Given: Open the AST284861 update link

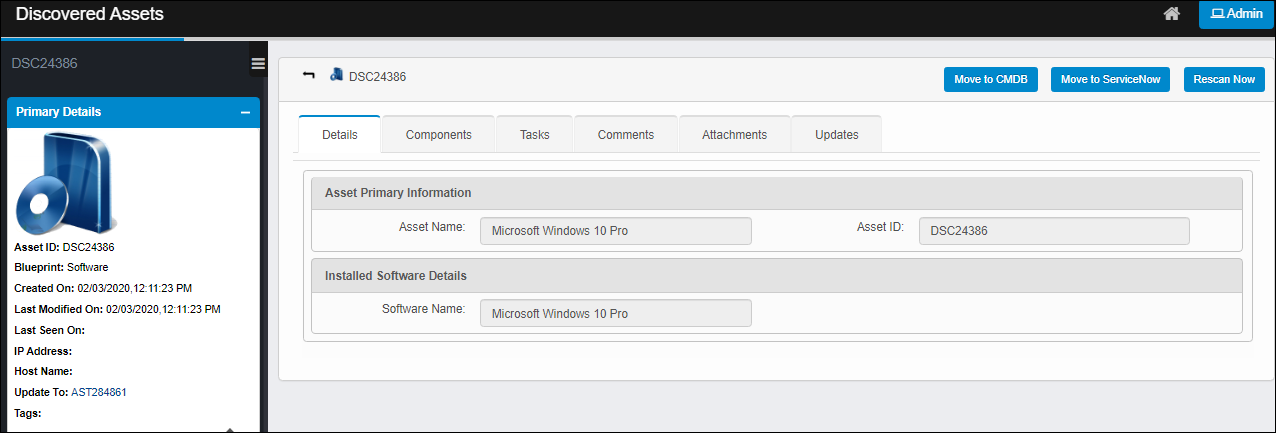Looking at the screenshot, I should point(98,392).
